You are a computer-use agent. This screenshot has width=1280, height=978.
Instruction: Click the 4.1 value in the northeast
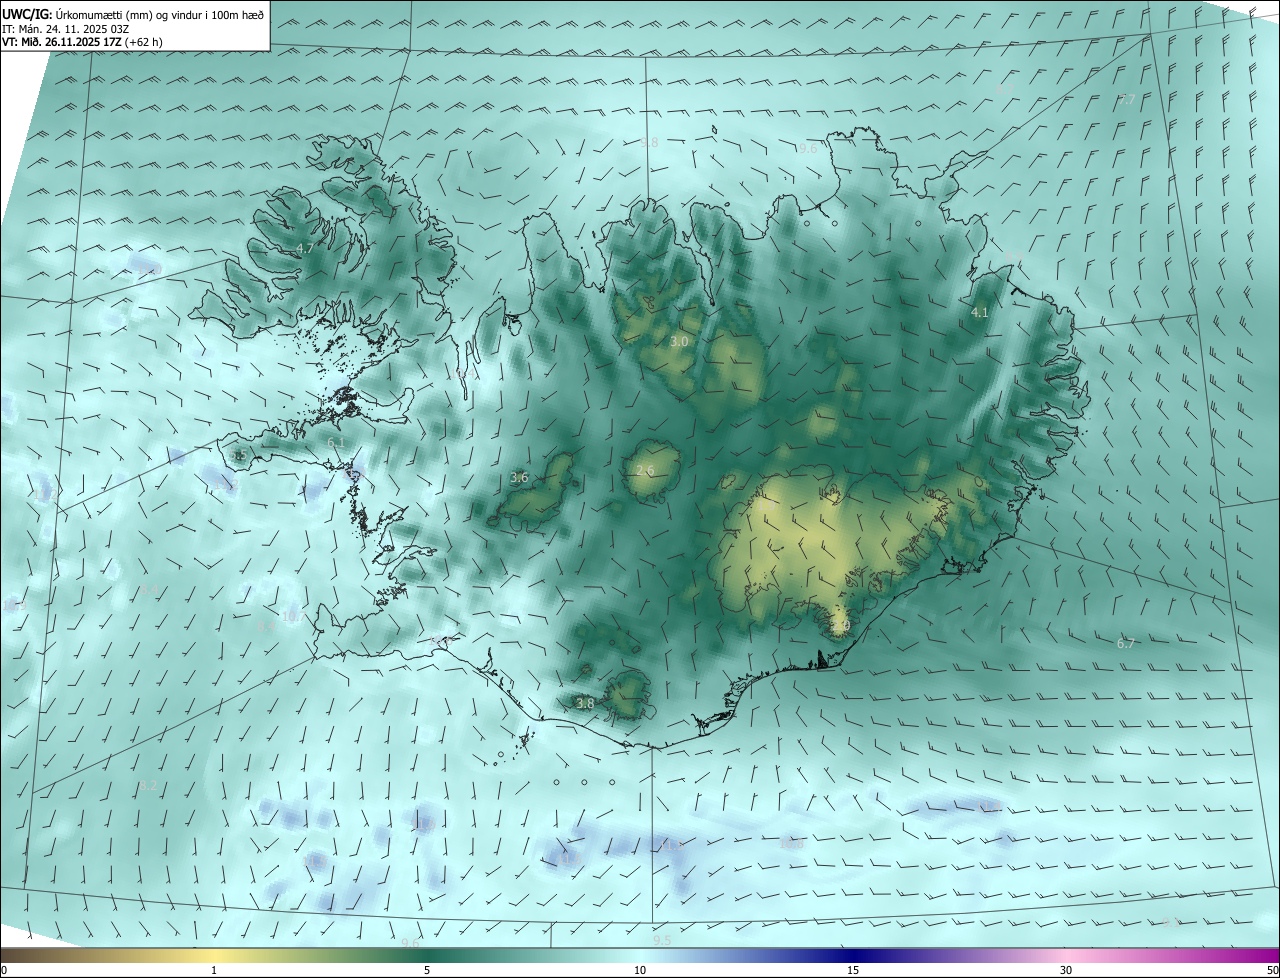pos(980,312)
